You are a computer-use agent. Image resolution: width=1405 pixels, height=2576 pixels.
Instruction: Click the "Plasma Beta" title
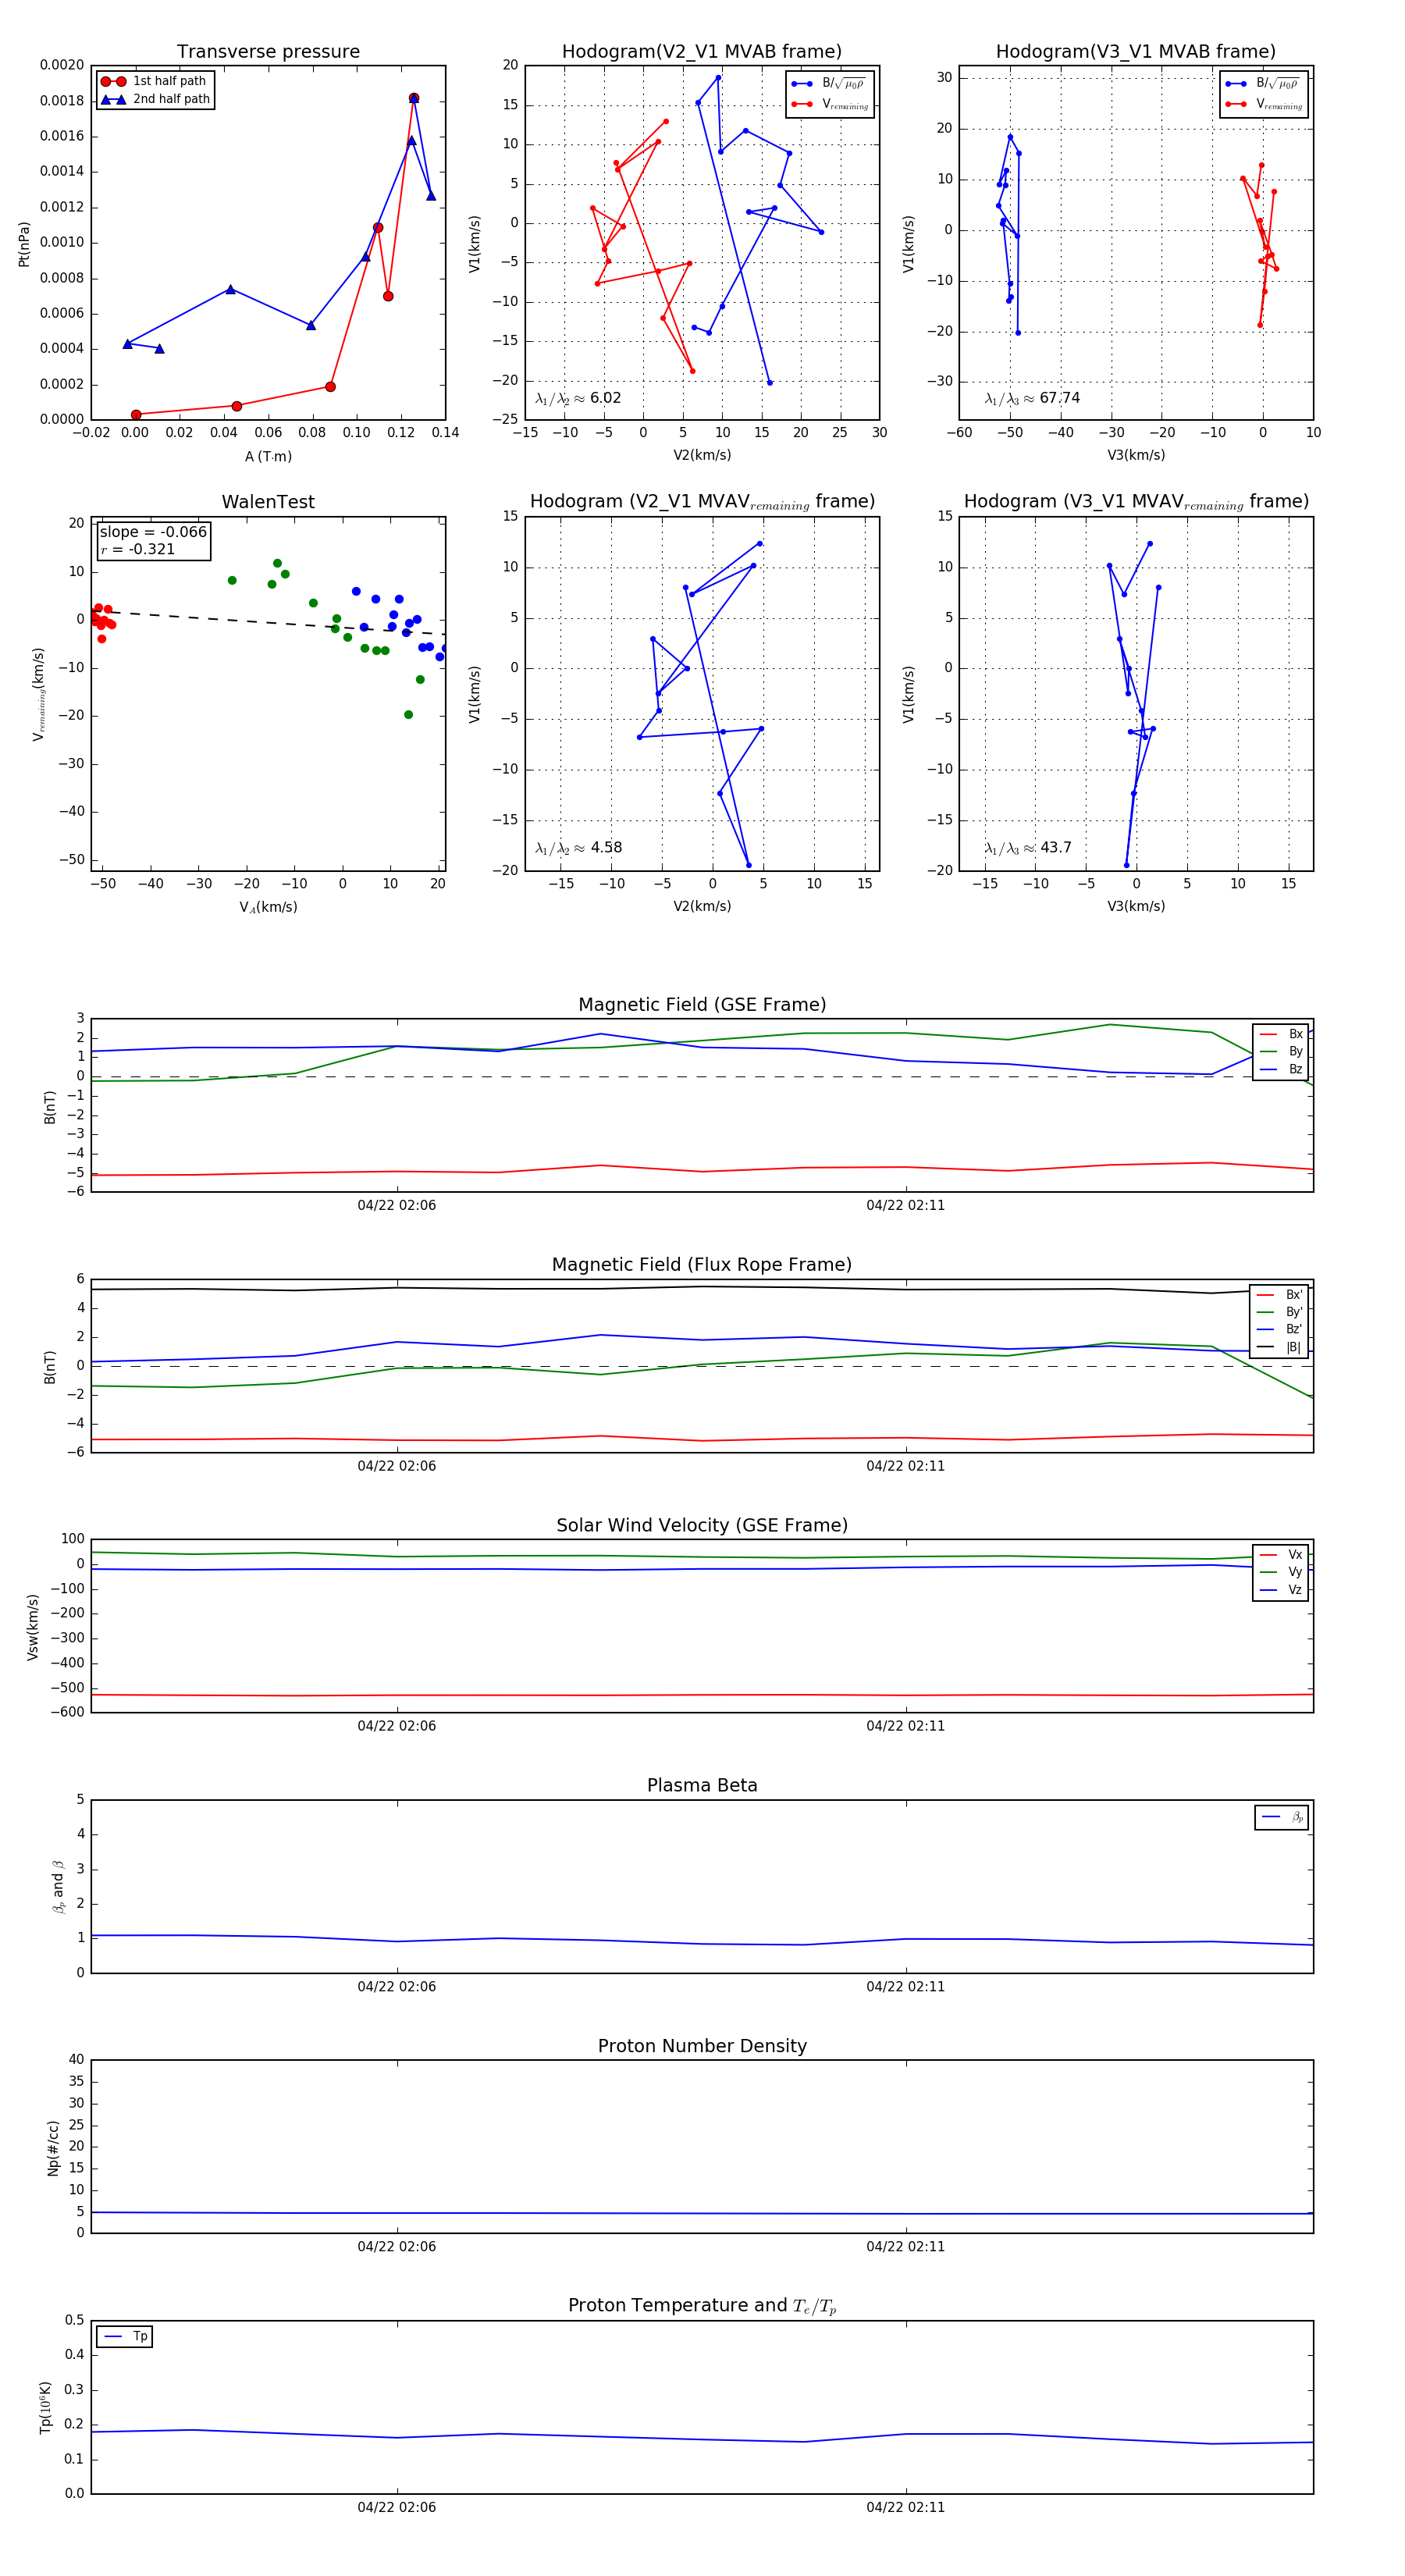click(702, 1785)
